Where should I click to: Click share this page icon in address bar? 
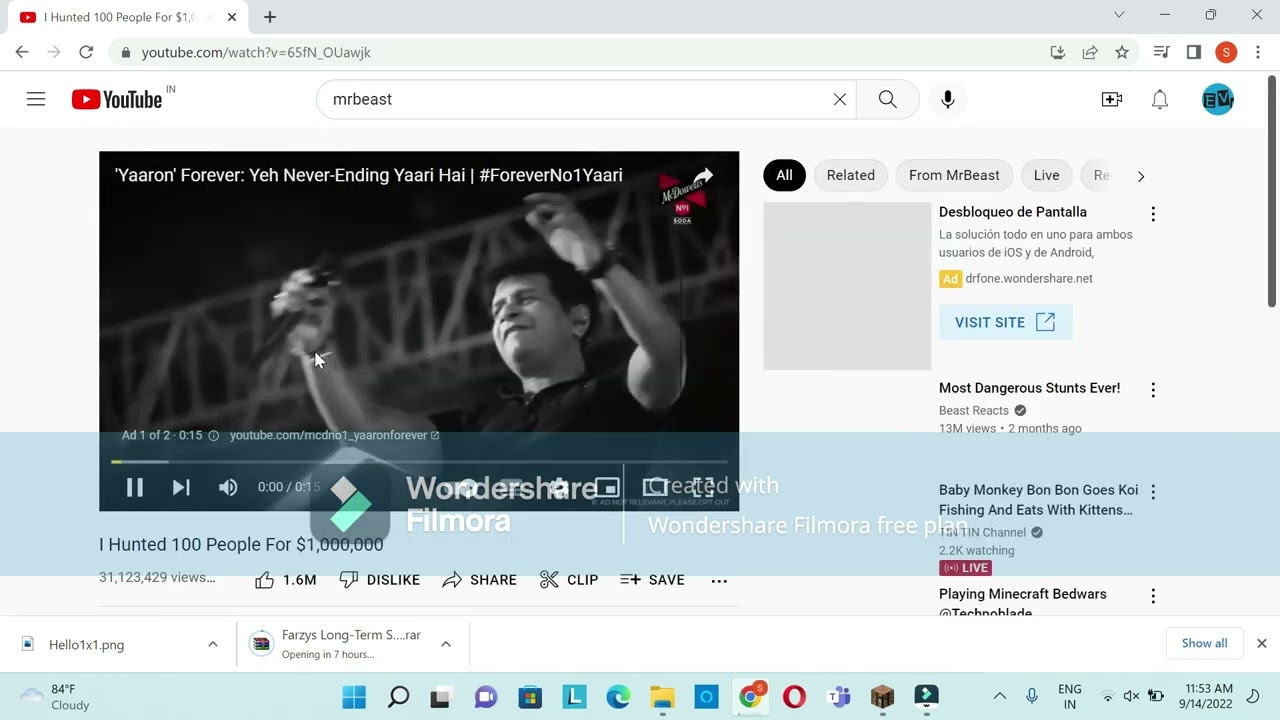click(x=1090, y=52)
